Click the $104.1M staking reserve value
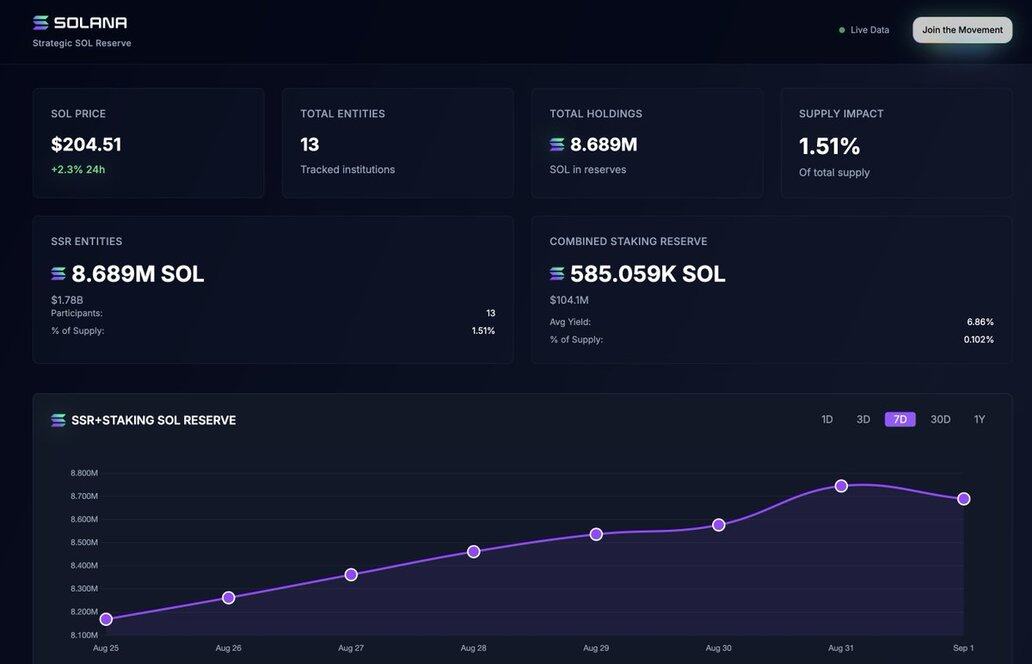Screen dimensions: 1032x664 (x=569, y=300)
